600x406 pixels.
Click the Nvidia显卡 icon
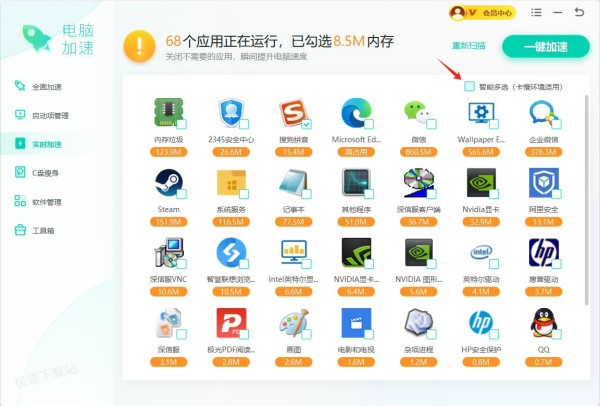481,182
